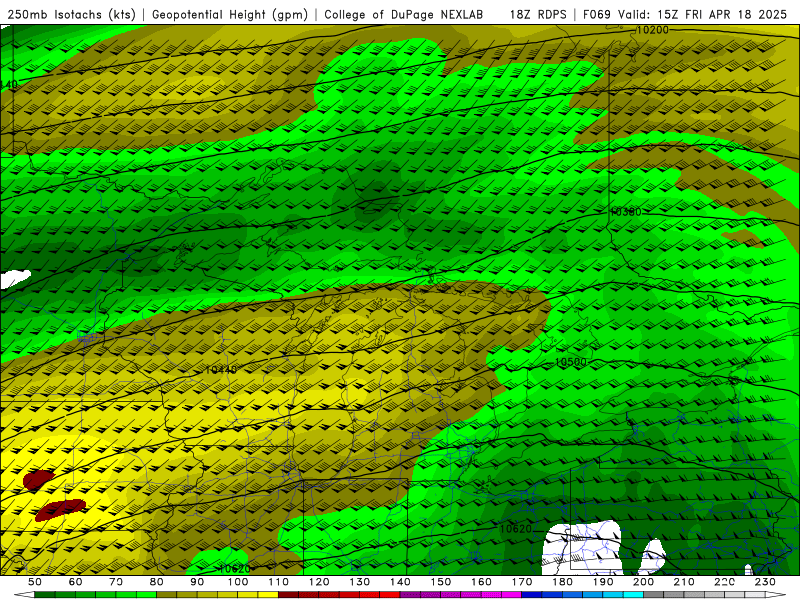
Task: Click the color bar label '180'
Action: (562, 582)
